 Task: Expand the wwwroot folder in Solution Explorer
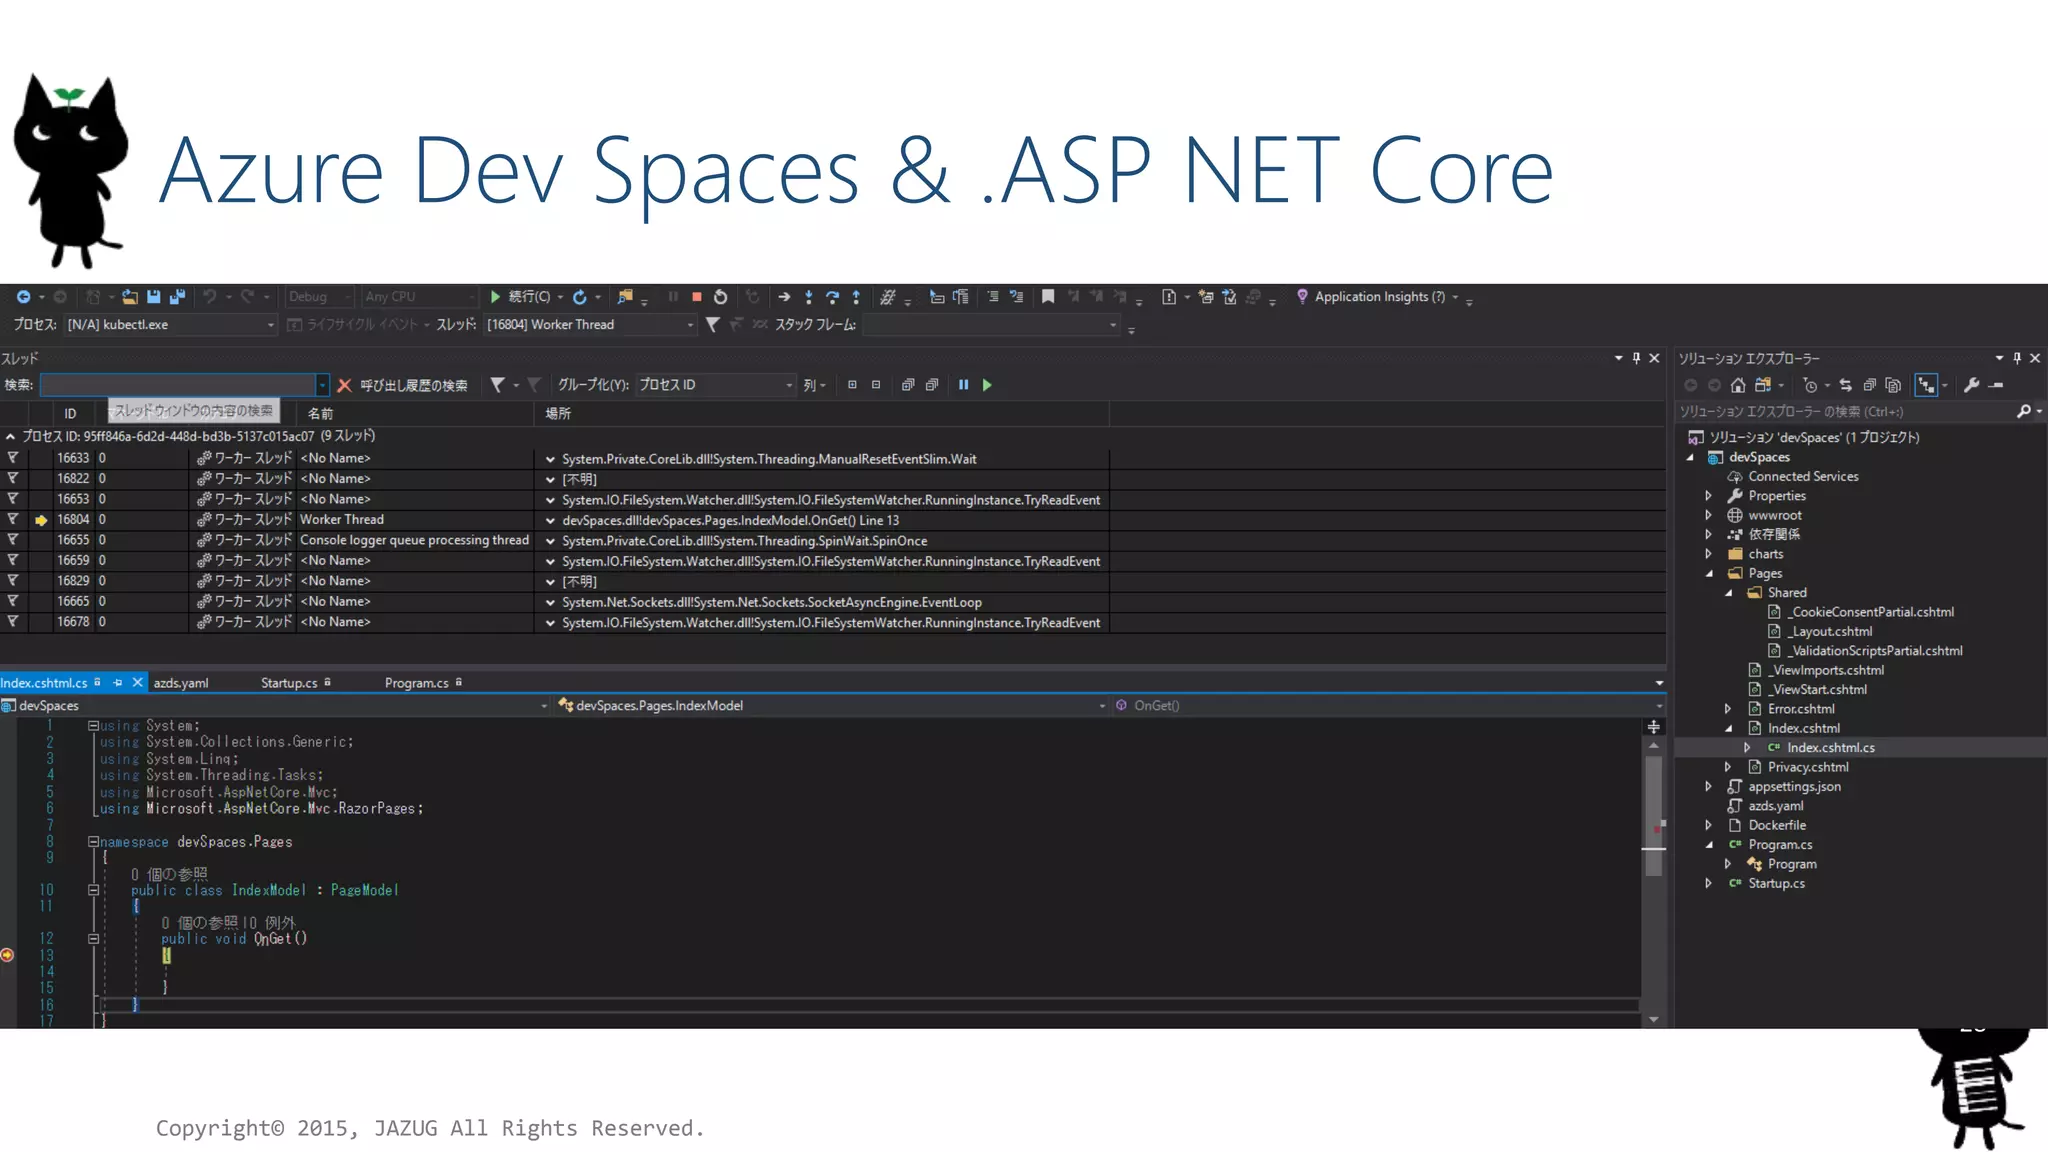1709,516
